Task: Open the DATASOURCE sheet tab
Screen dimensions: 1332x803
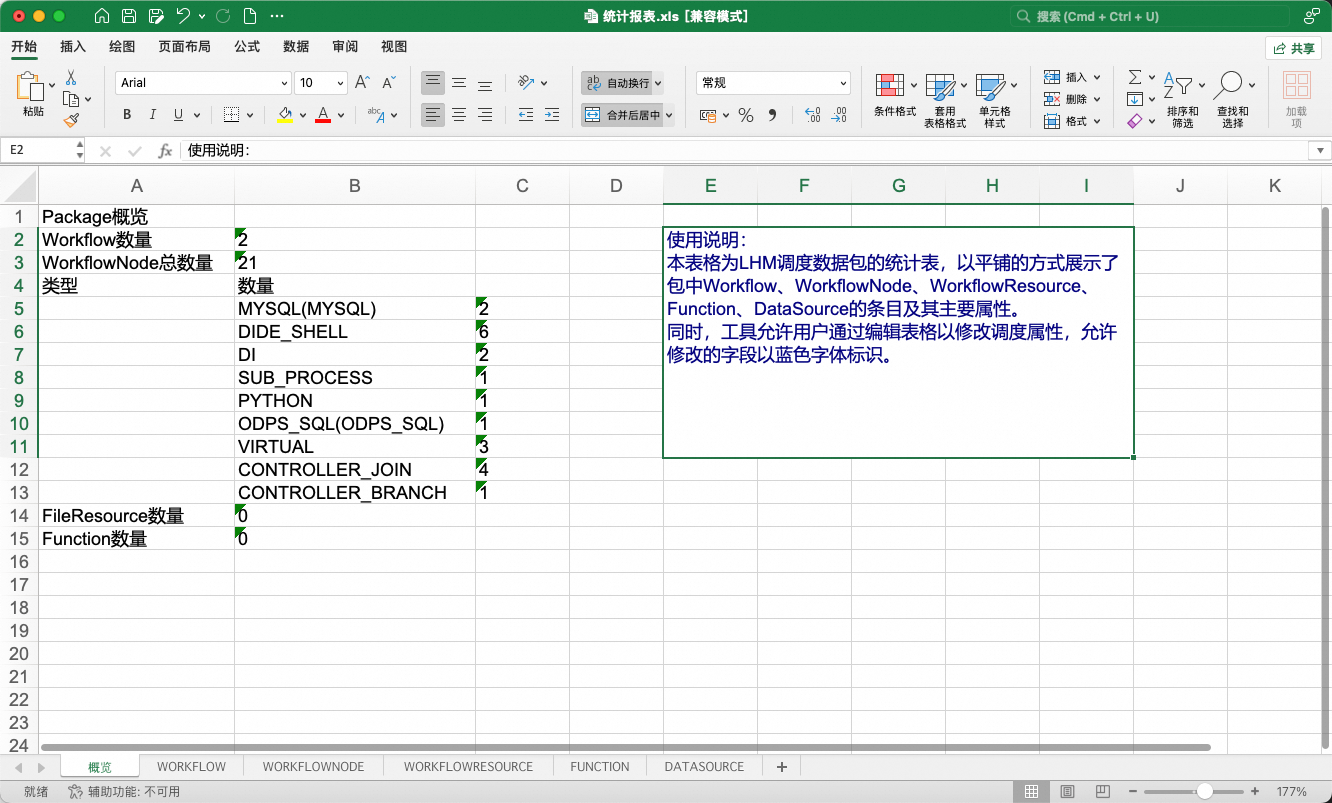Action: (704, 767)
